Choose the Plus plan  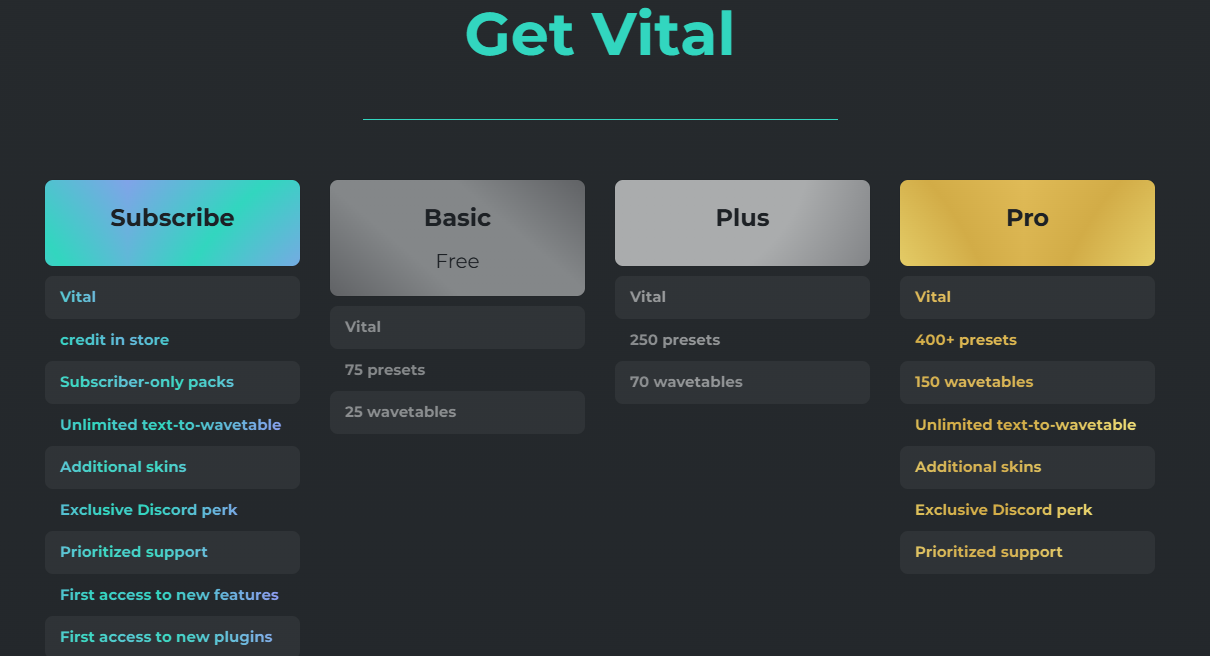pos(741,222)
